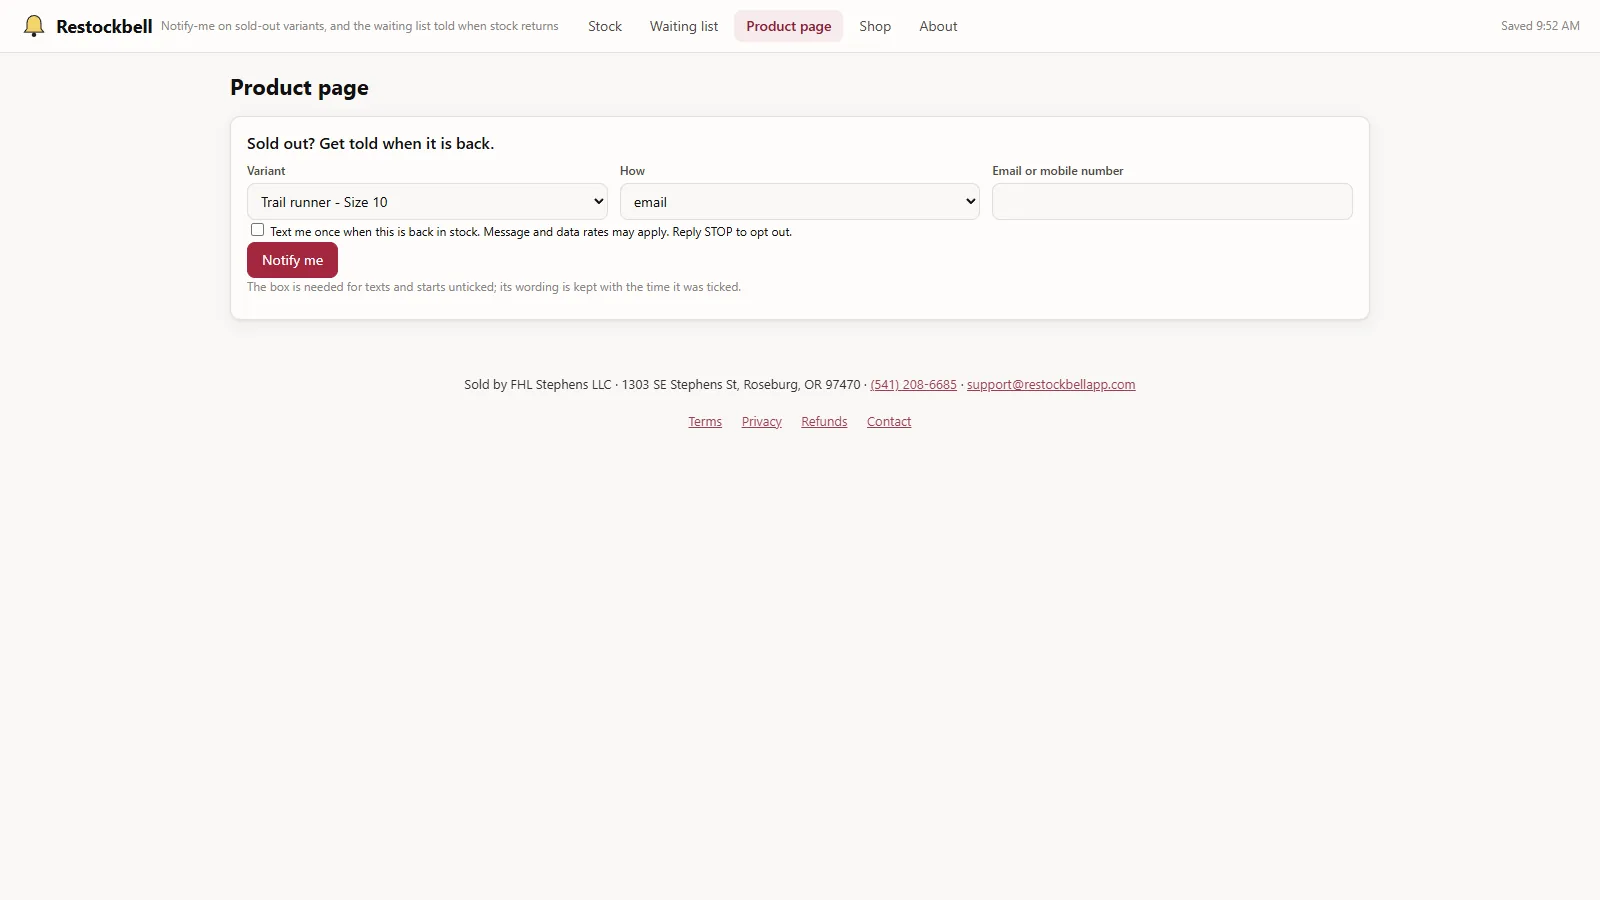Image resolution: width=1600 pixels, height=900 pixels.
Task: Call the (541) 208-6685 phone link
Action: point(913,385)
